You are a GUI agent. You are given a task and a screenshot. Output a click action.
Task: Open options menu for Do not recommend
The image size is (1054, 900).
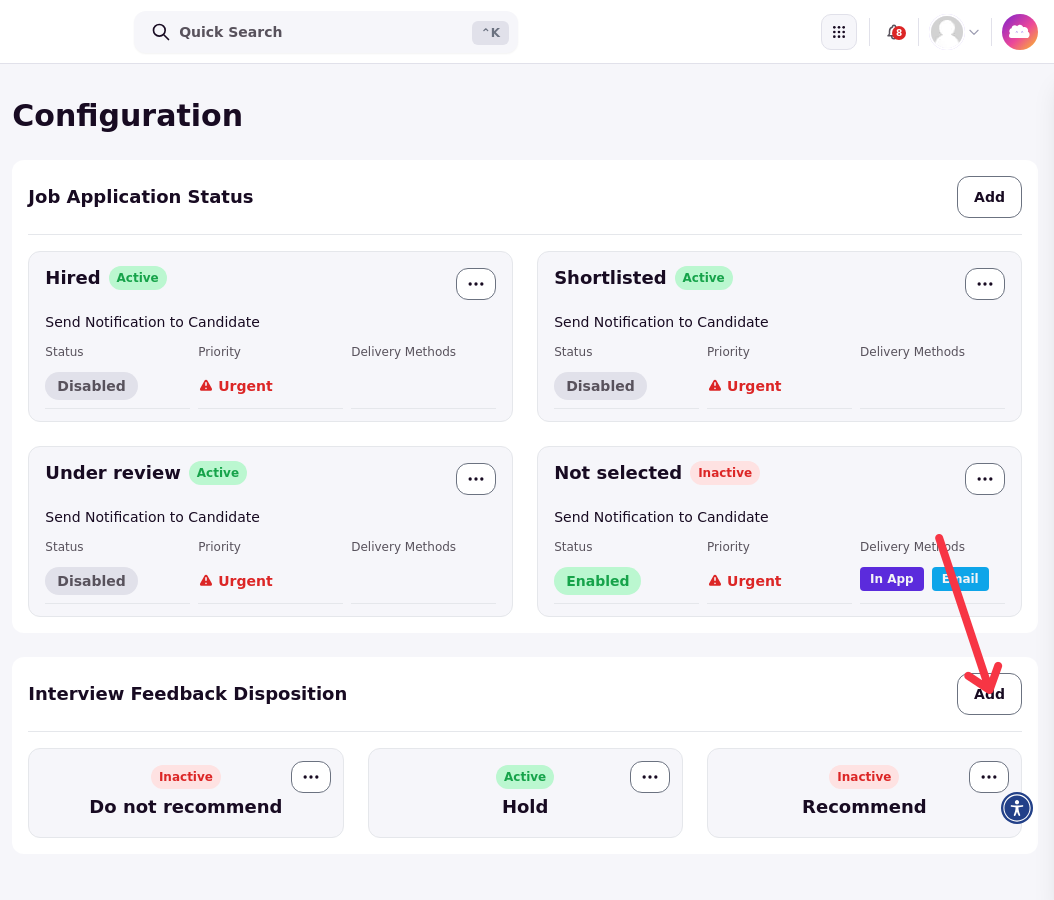coord(311,777)
